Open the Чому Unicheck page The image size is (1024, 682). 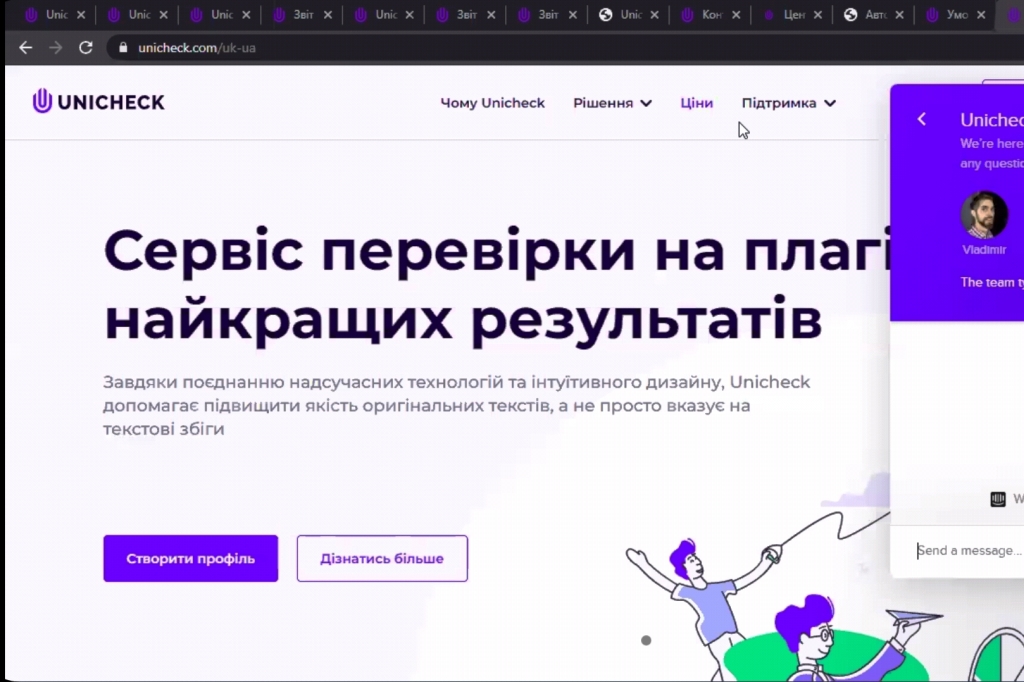[492, 103]
